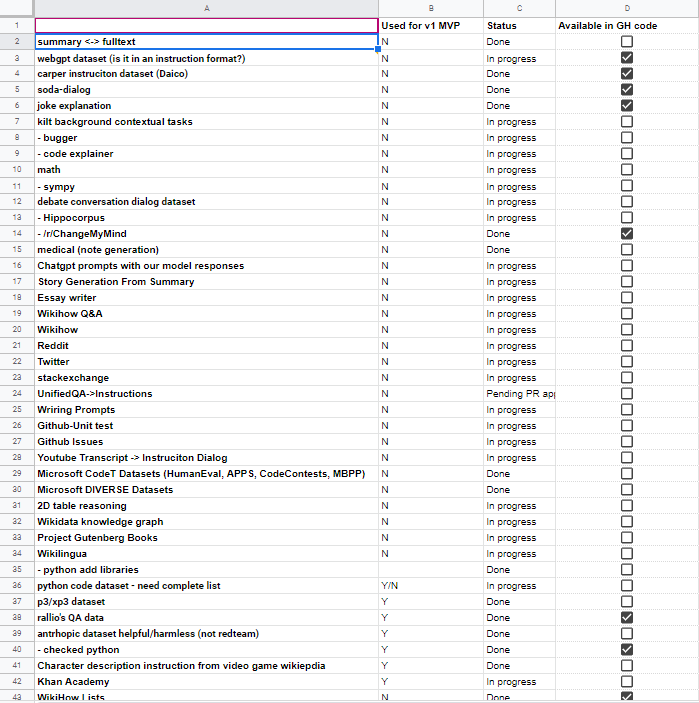Check the Microsoft DIVERSE Datasets checkbox
The image size is (699, 703).
coord(626,490)
